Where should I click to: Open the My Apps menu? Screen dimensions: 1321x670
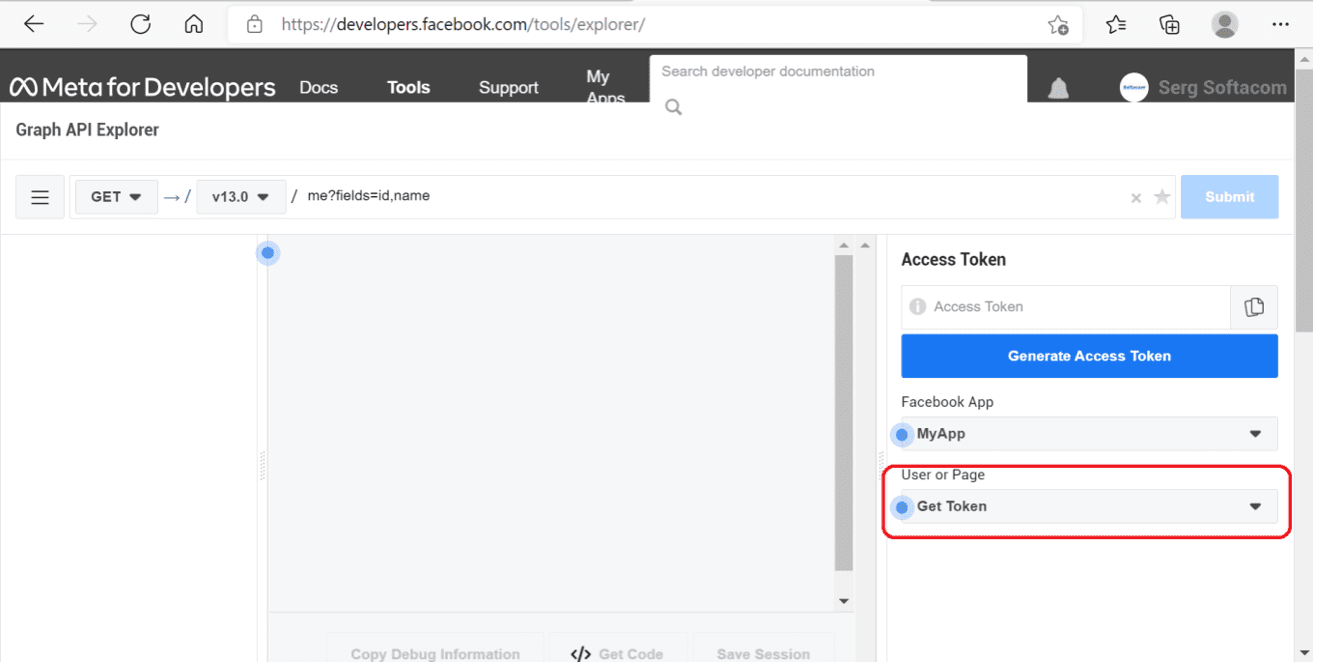coord(605,87)
